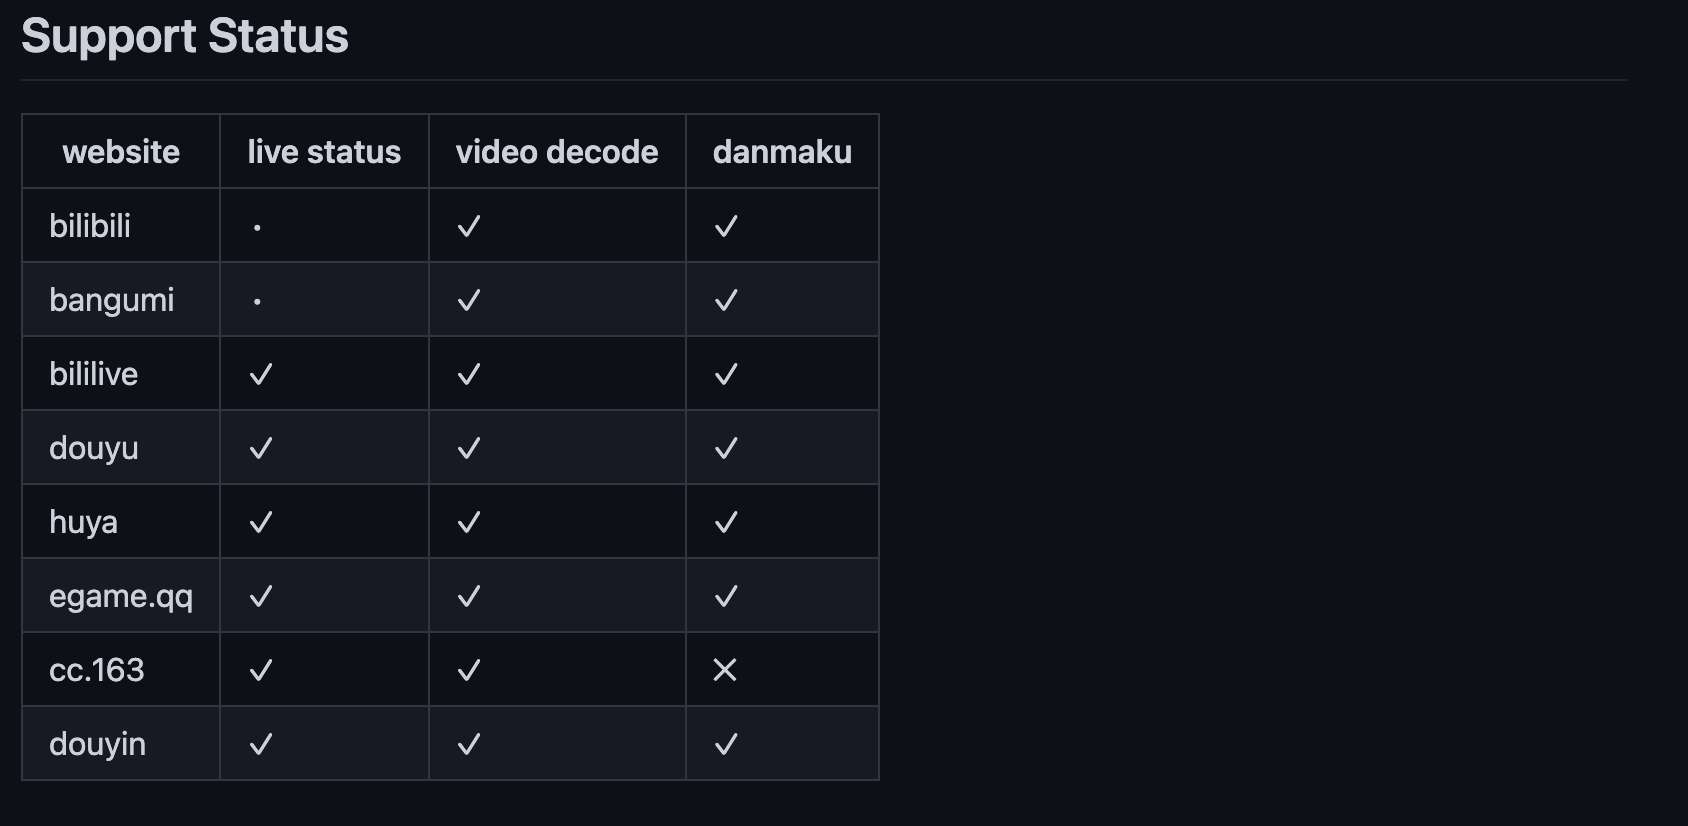Click the website column header
This screenshot has height=826, width=1688.
[121, 152]
